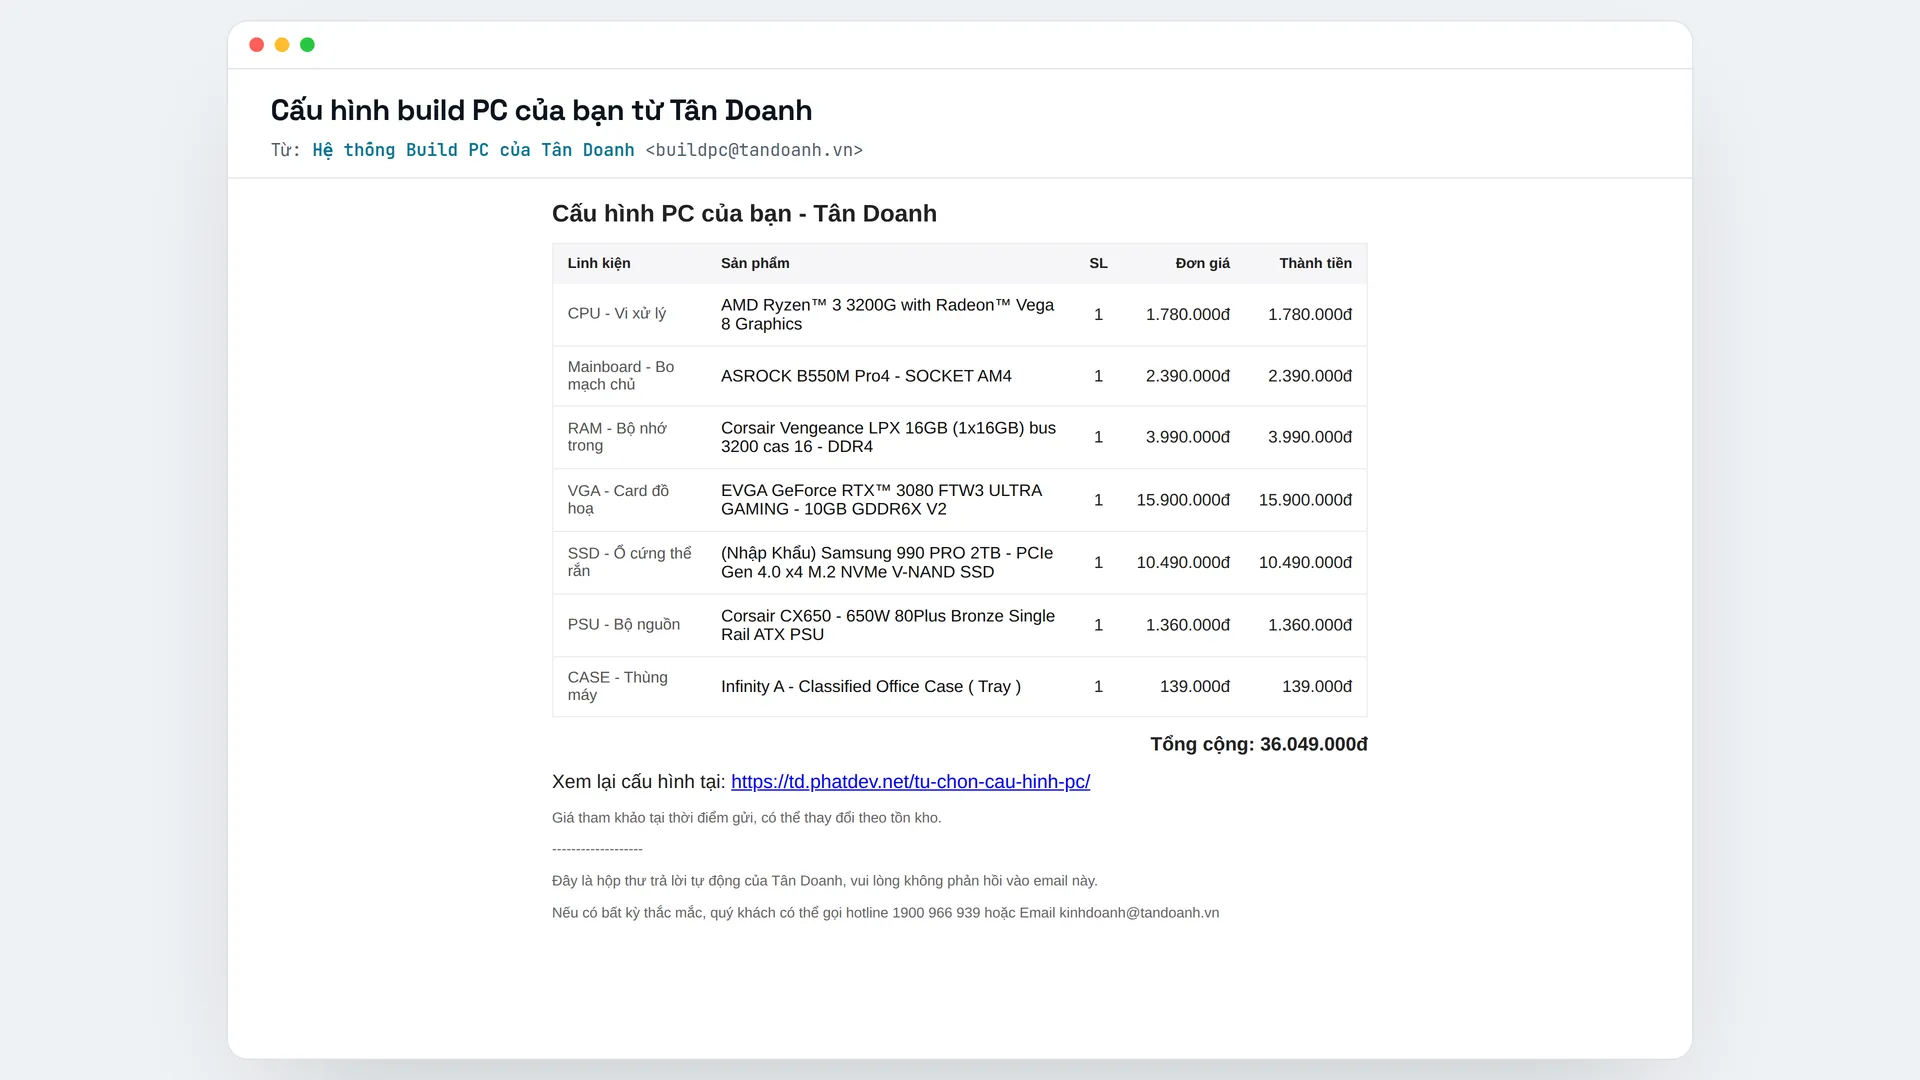Click the 'SSD - Ổ cứng thể rắn' cell

point(629,562)
